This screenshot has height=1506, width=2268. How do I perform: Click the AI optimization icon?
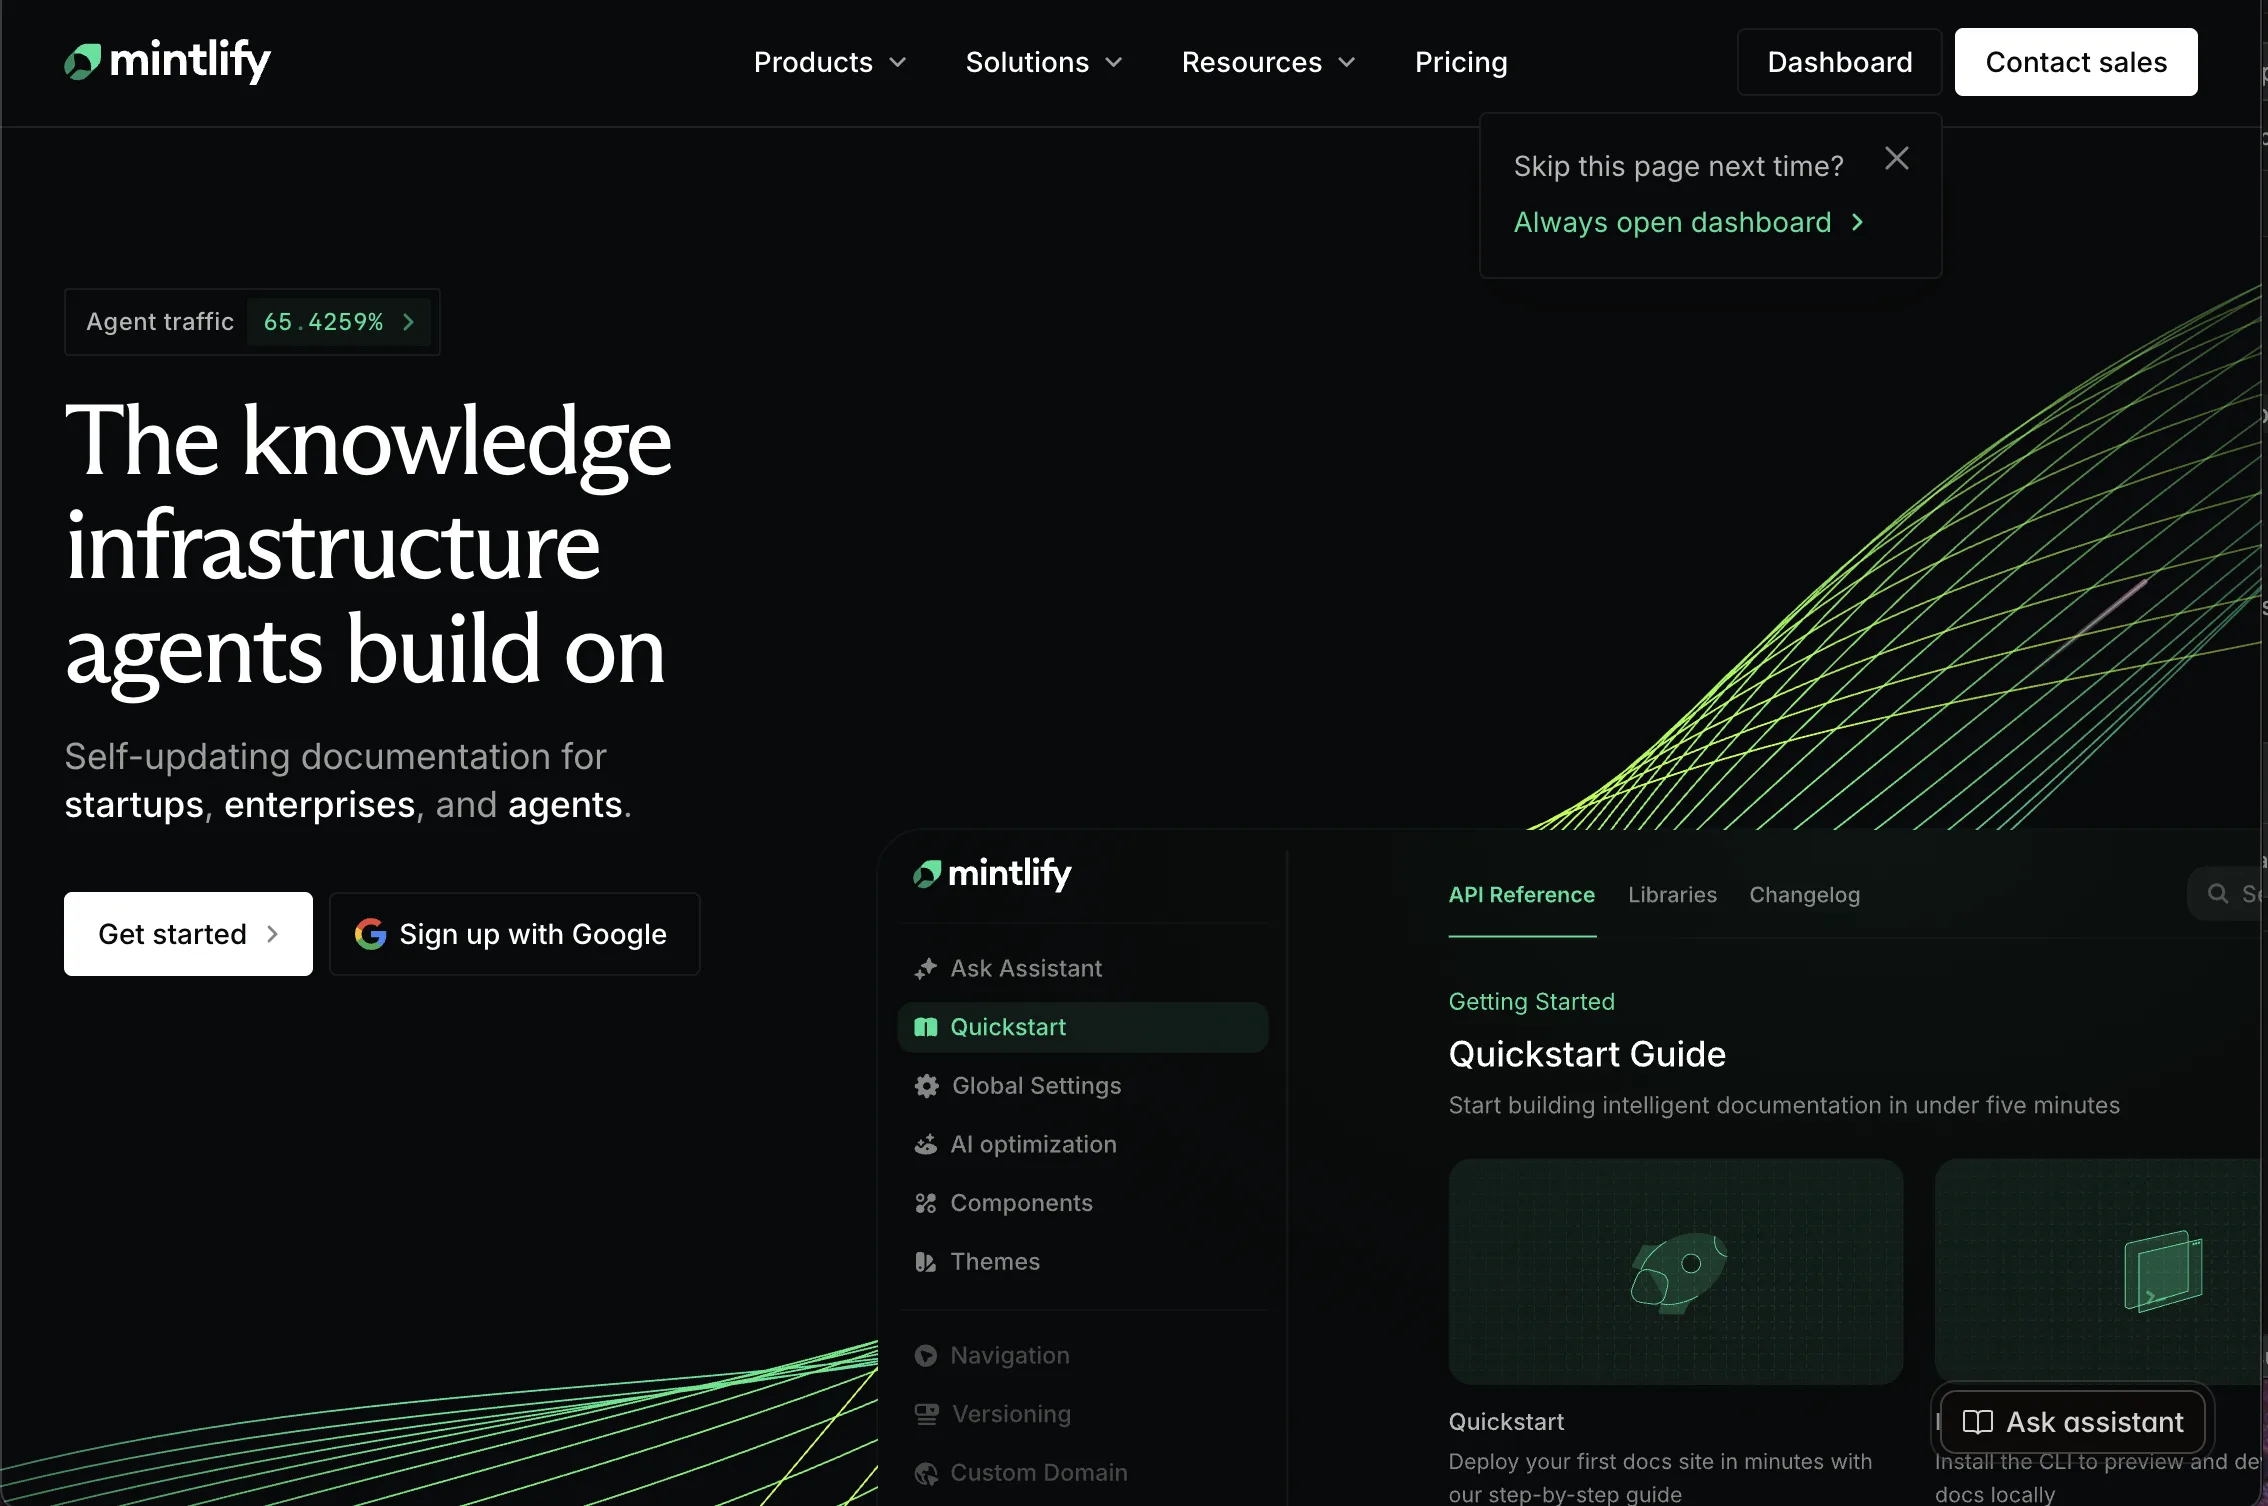[926, 1144]
